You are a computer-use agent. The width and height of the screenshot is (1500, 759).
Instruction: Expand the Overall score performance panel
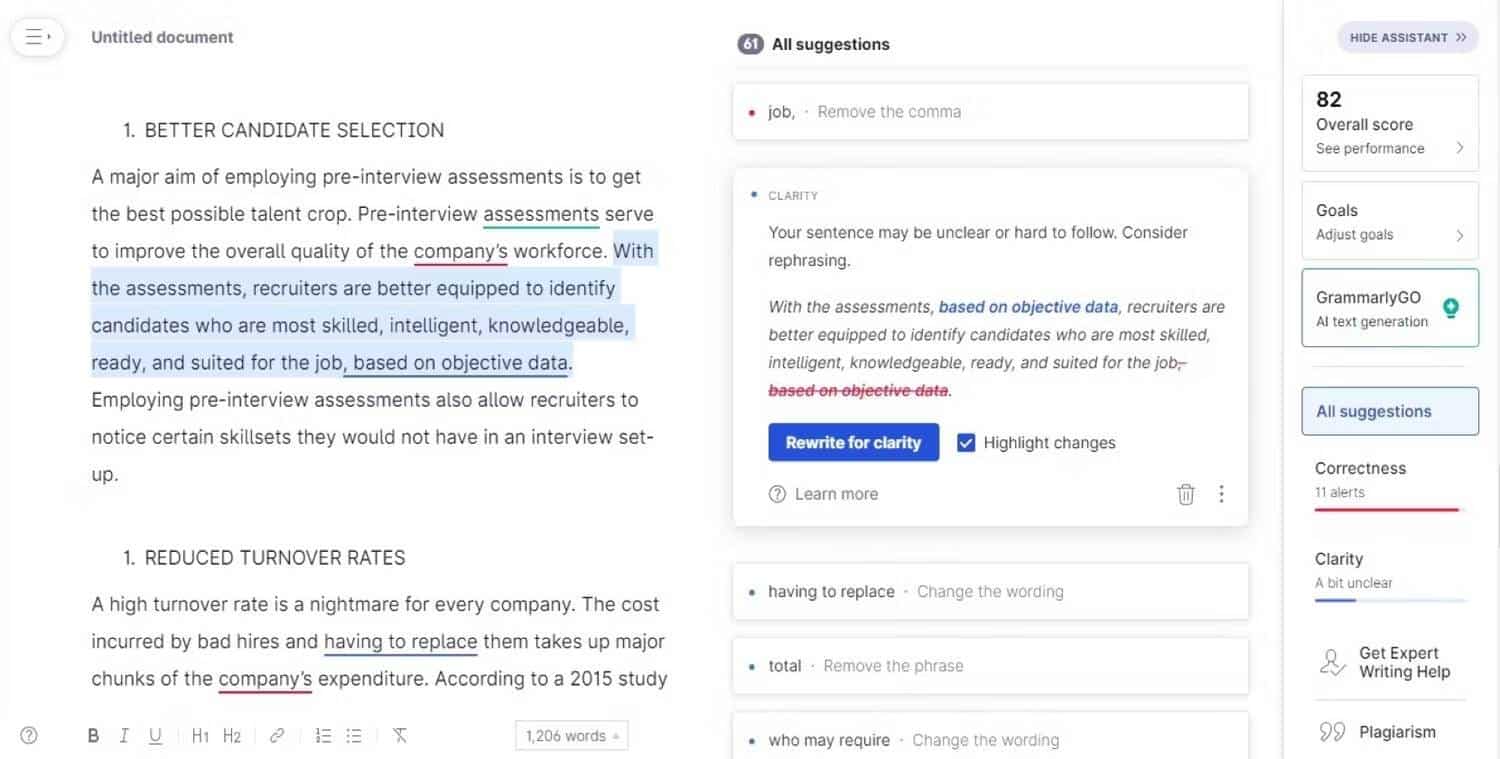click(1390, 122)
